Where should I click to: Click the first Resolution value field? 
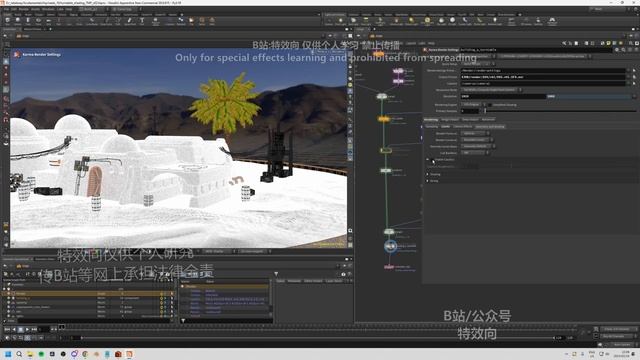503,96
